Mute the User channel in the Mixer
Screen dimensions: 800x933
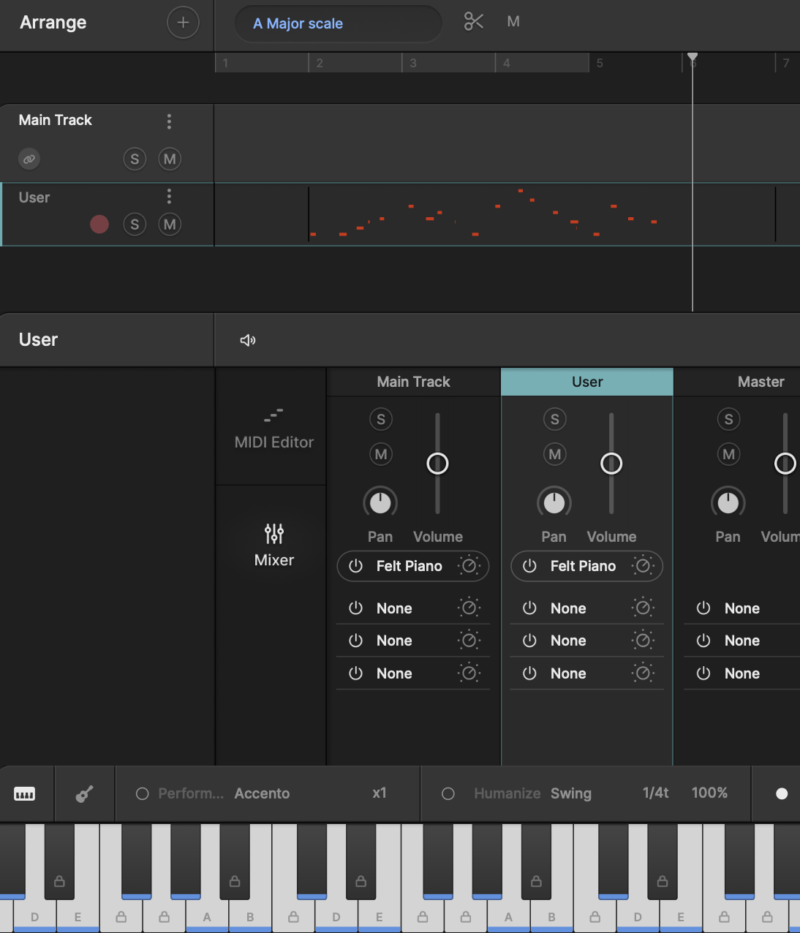point(554,454)
